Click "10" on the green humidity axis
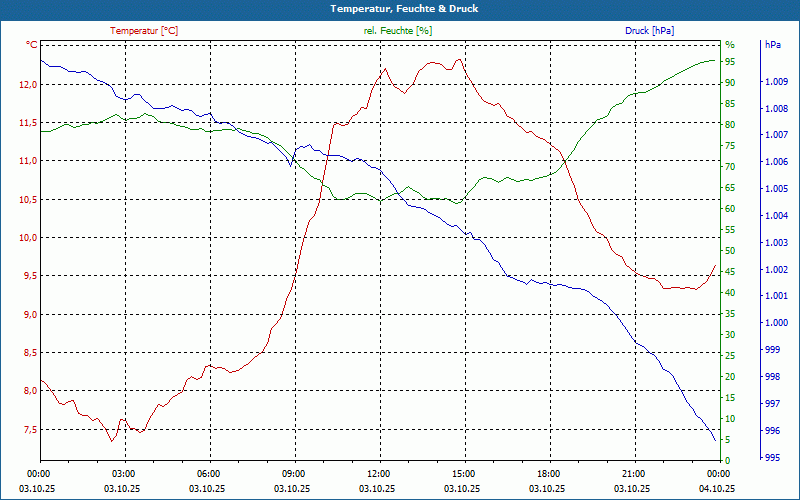The width and height of the screenshot is (800, 500). coord(730,419)
